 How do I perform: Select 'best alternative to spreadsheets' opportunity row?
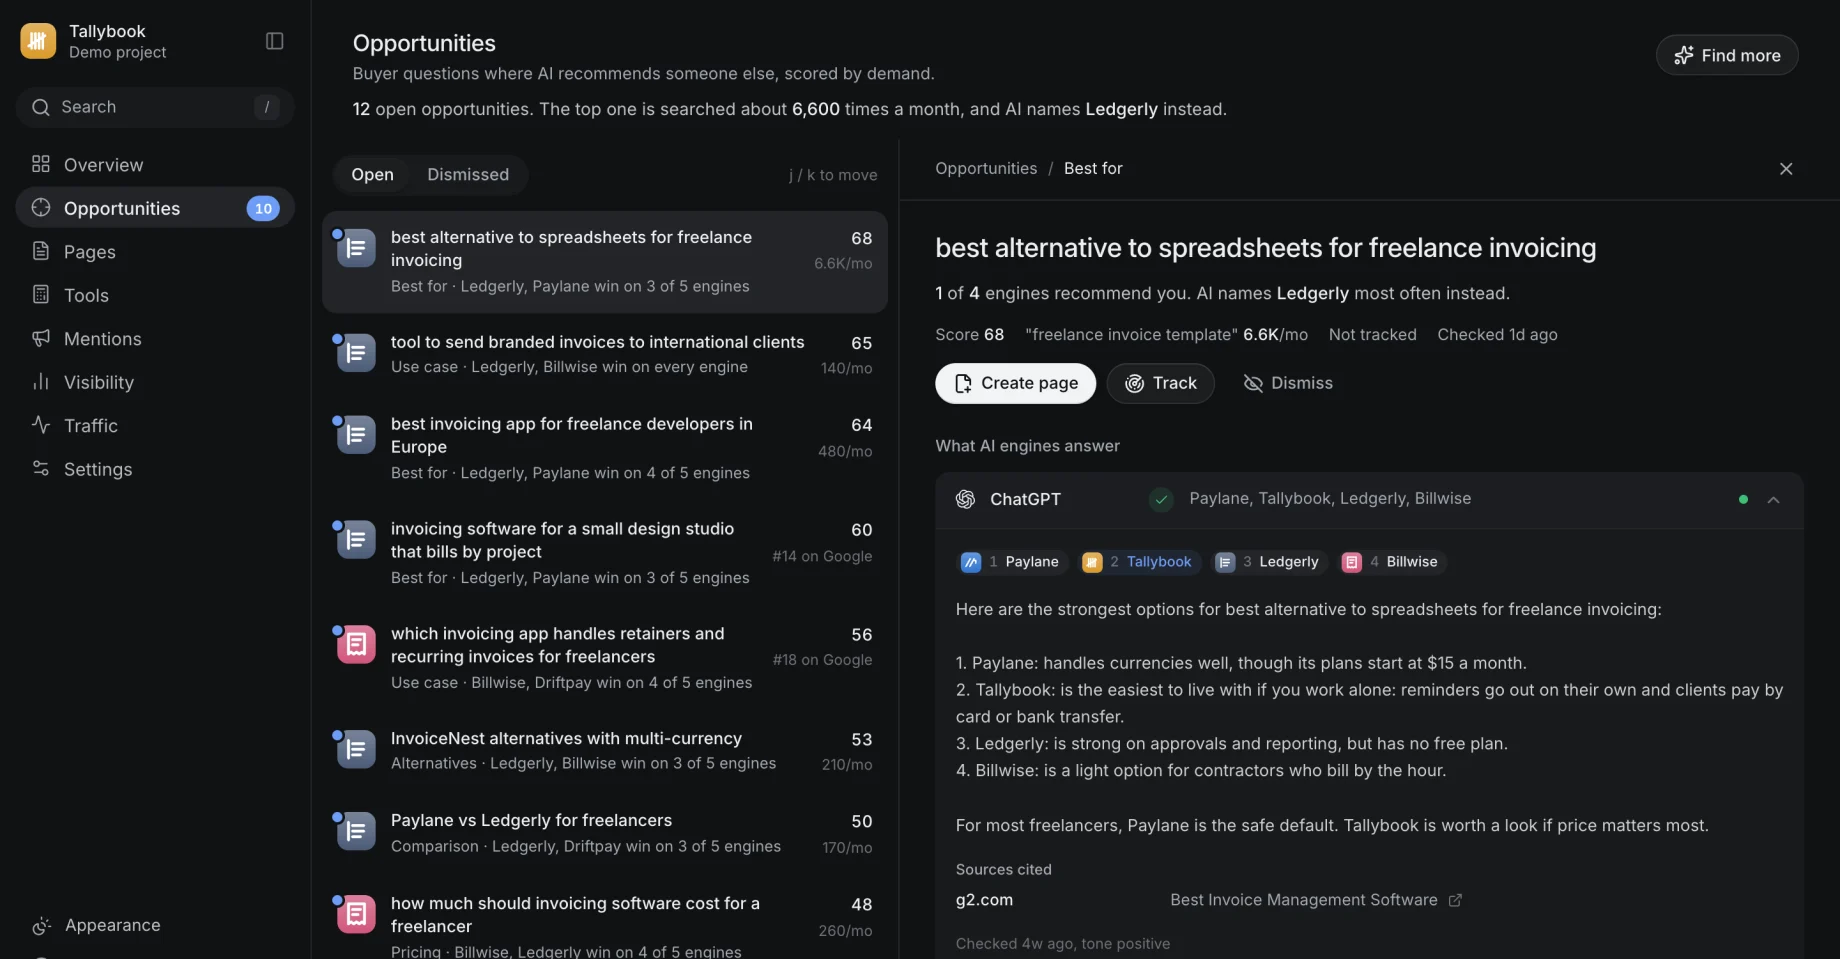(605, 262)
